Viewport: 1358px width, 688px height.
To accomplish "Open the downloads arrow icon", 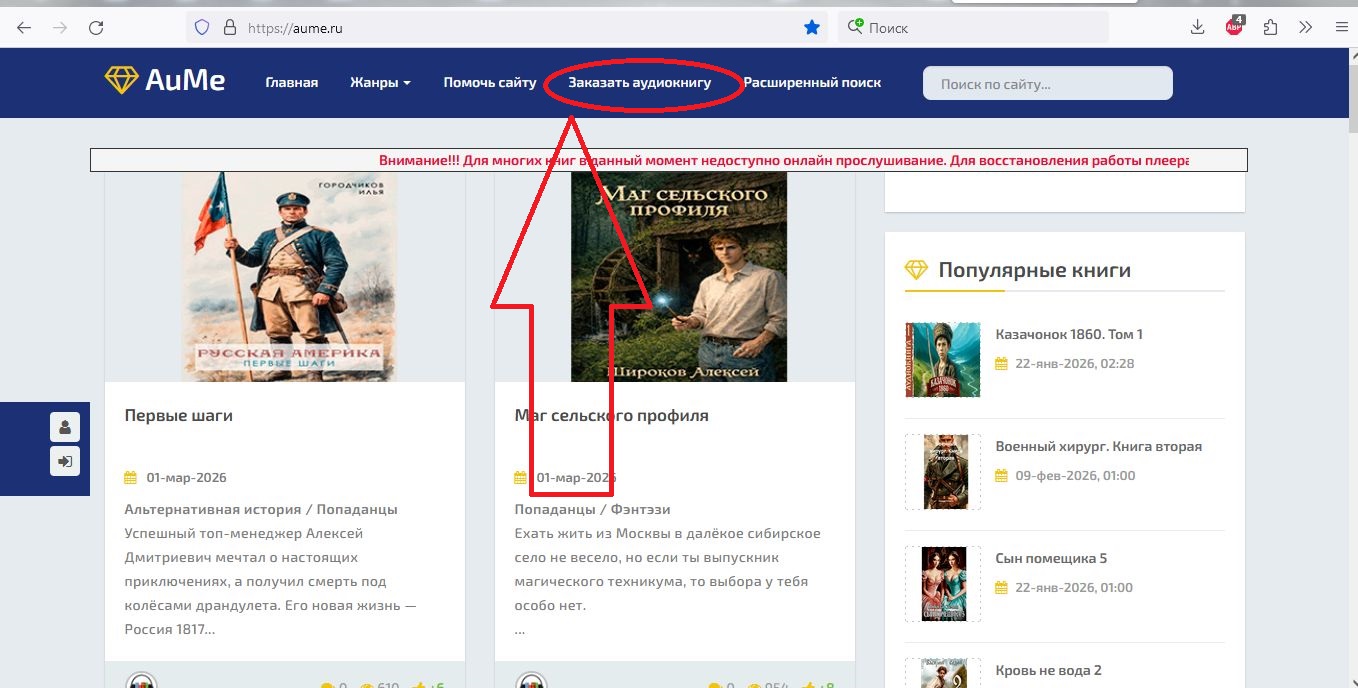I will [1197, 28].
